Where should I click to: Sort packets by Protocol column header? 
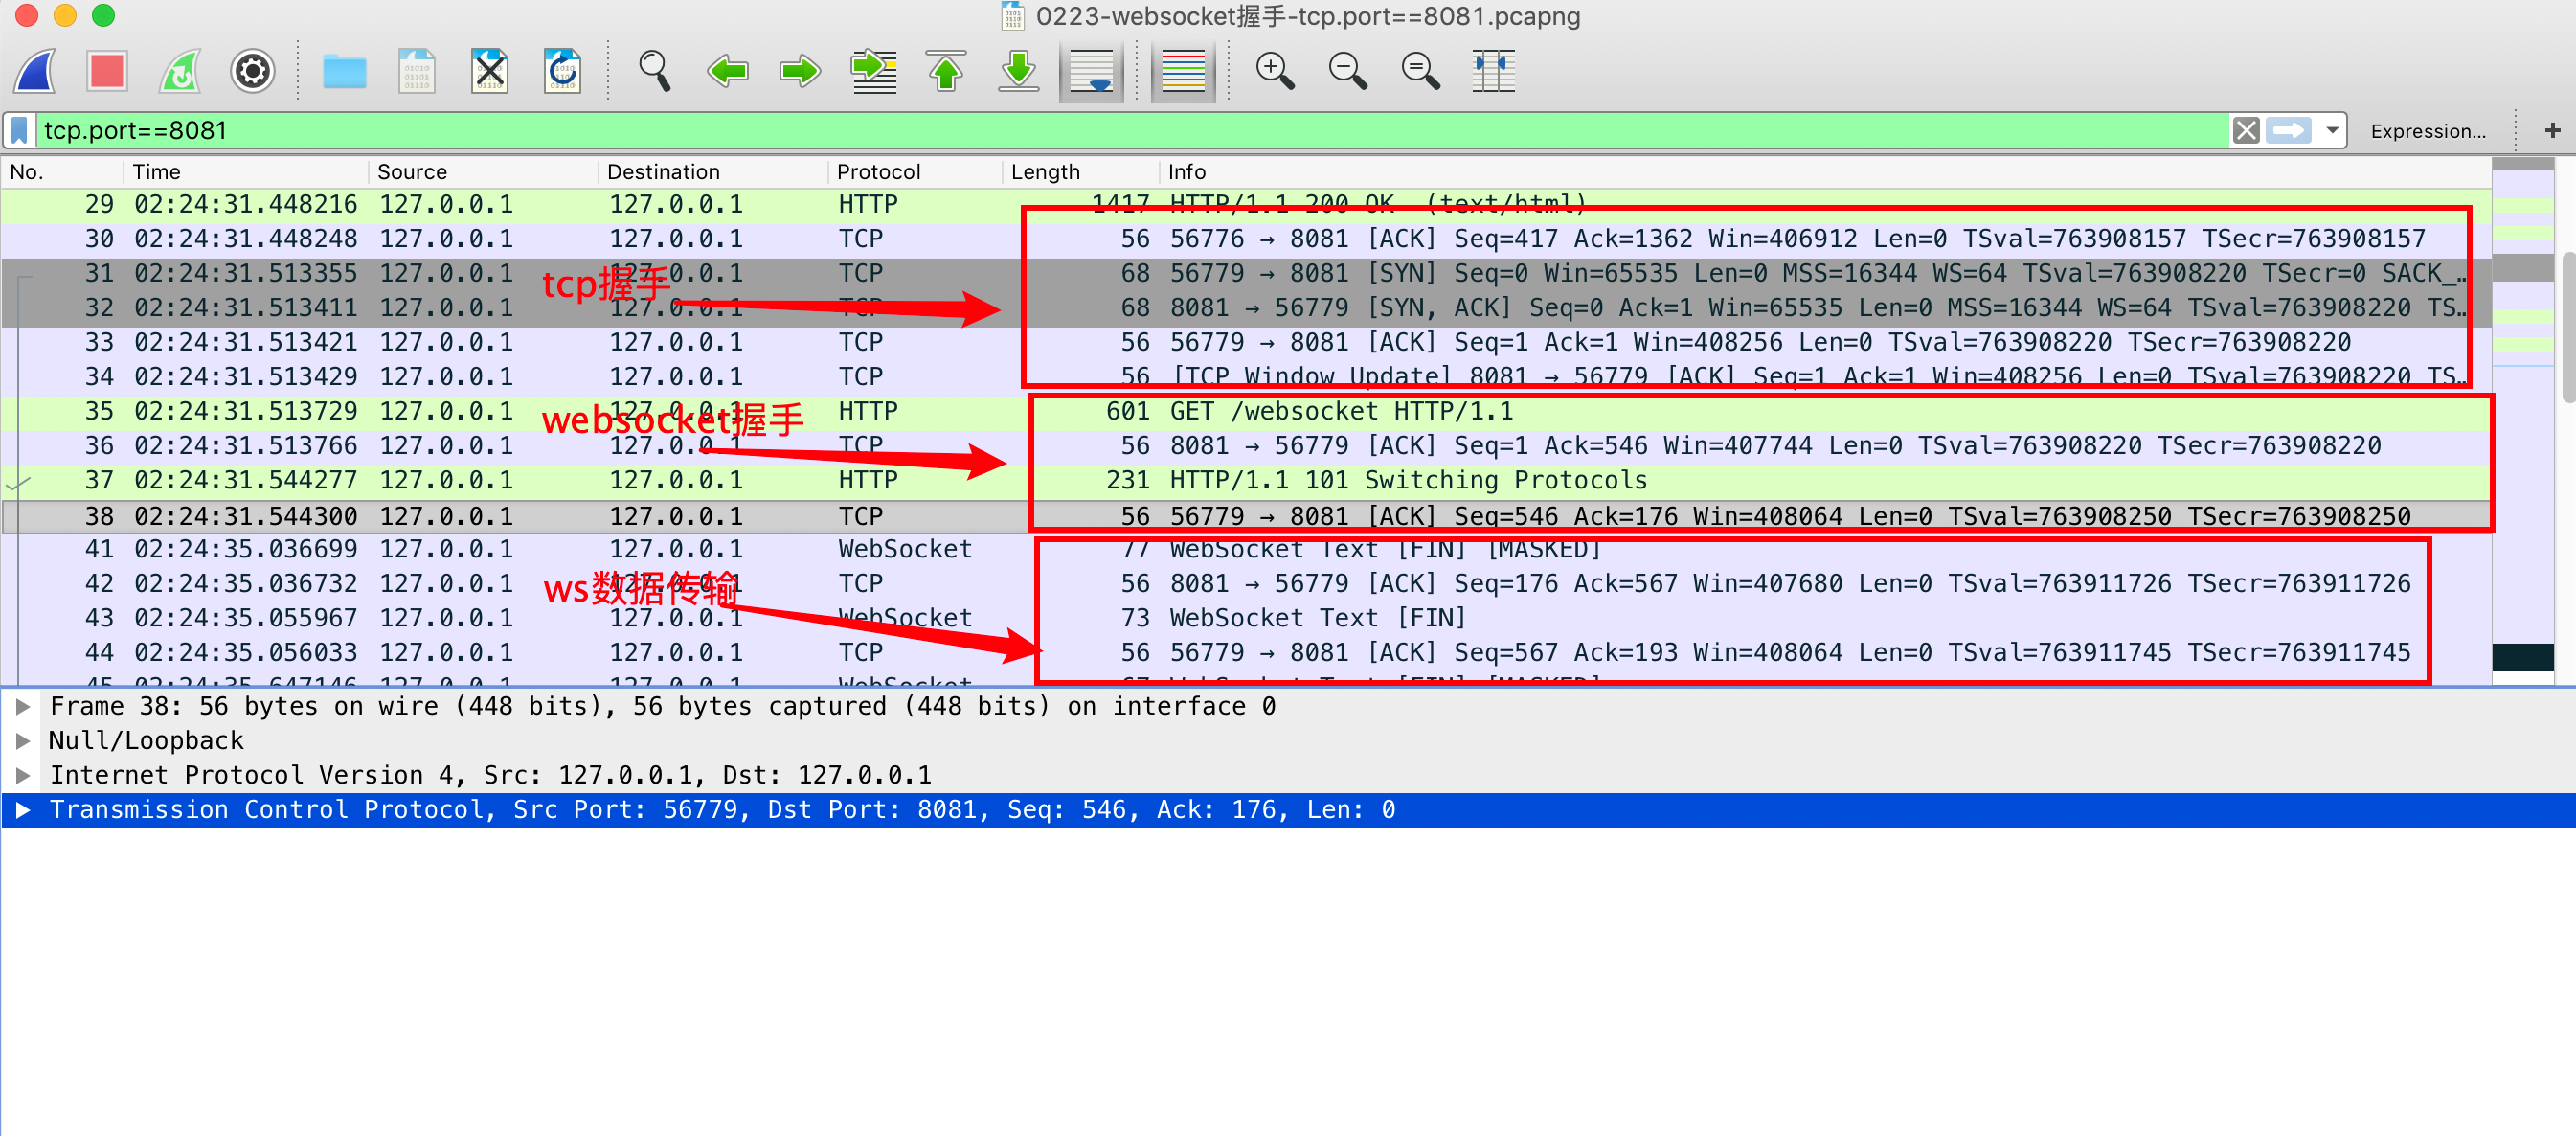coord(878,172)
